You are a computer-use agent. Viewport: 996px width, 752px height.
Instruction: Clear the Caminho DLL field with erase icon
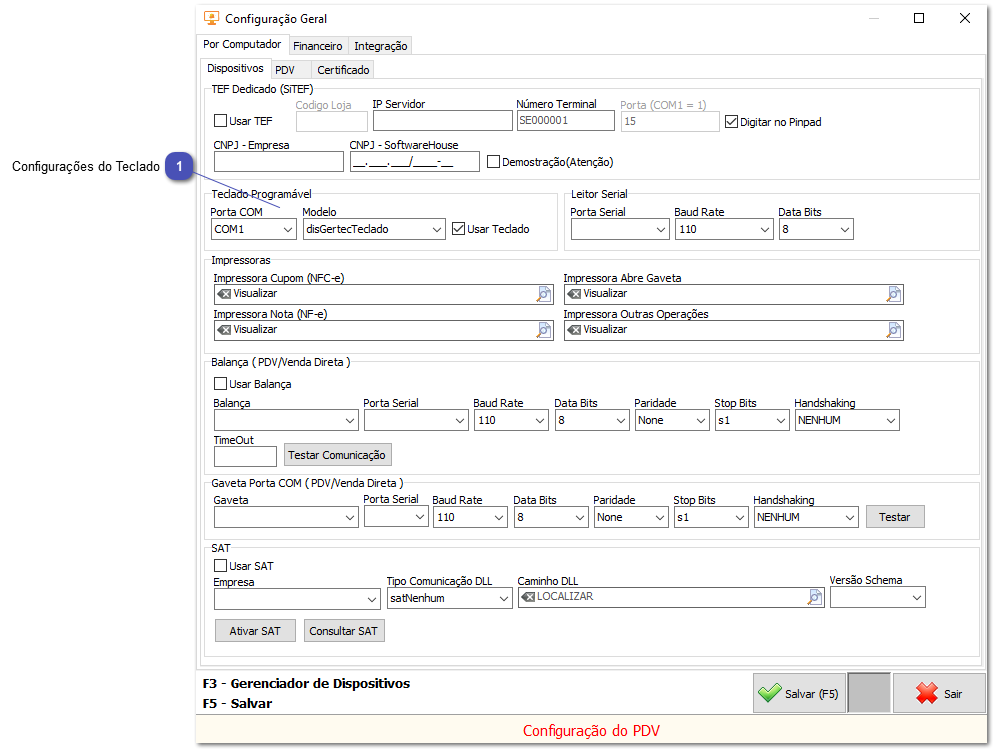coord(528,597)
